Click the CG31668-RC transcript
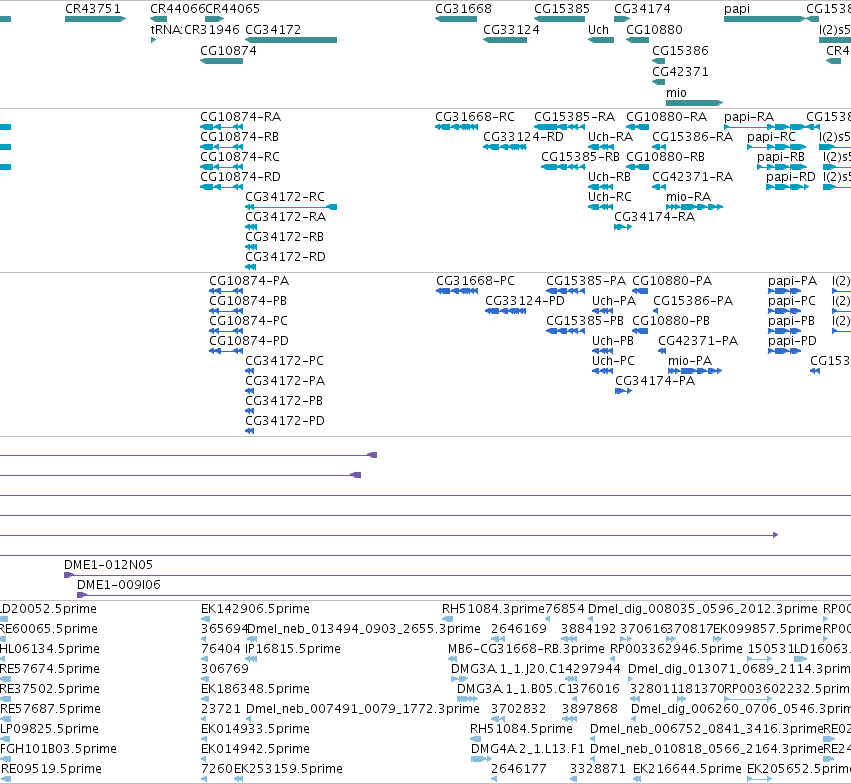 click(456, 127)
